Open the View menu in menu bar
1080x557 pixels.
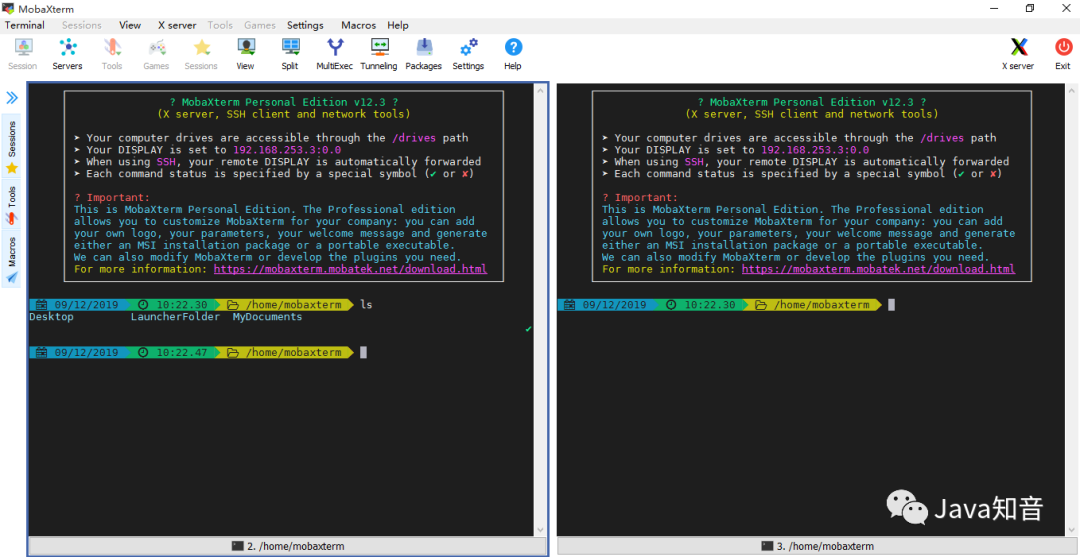click(129, 25)
